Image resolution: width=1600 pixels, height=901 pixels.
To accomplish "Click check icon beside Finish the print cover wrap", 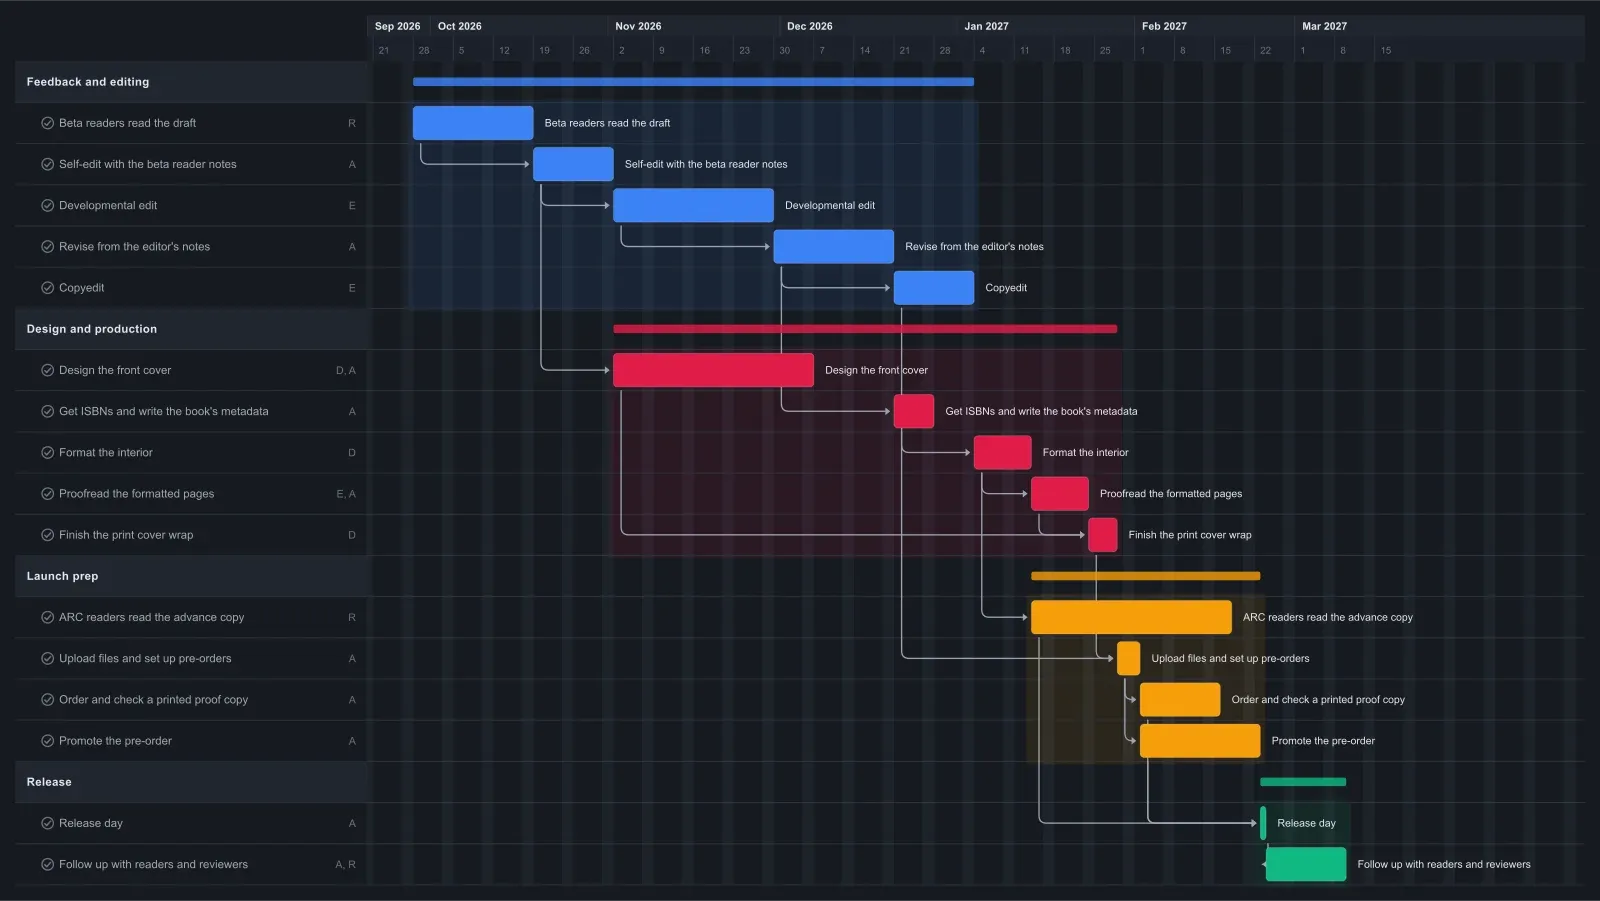I will click(47, 535).
